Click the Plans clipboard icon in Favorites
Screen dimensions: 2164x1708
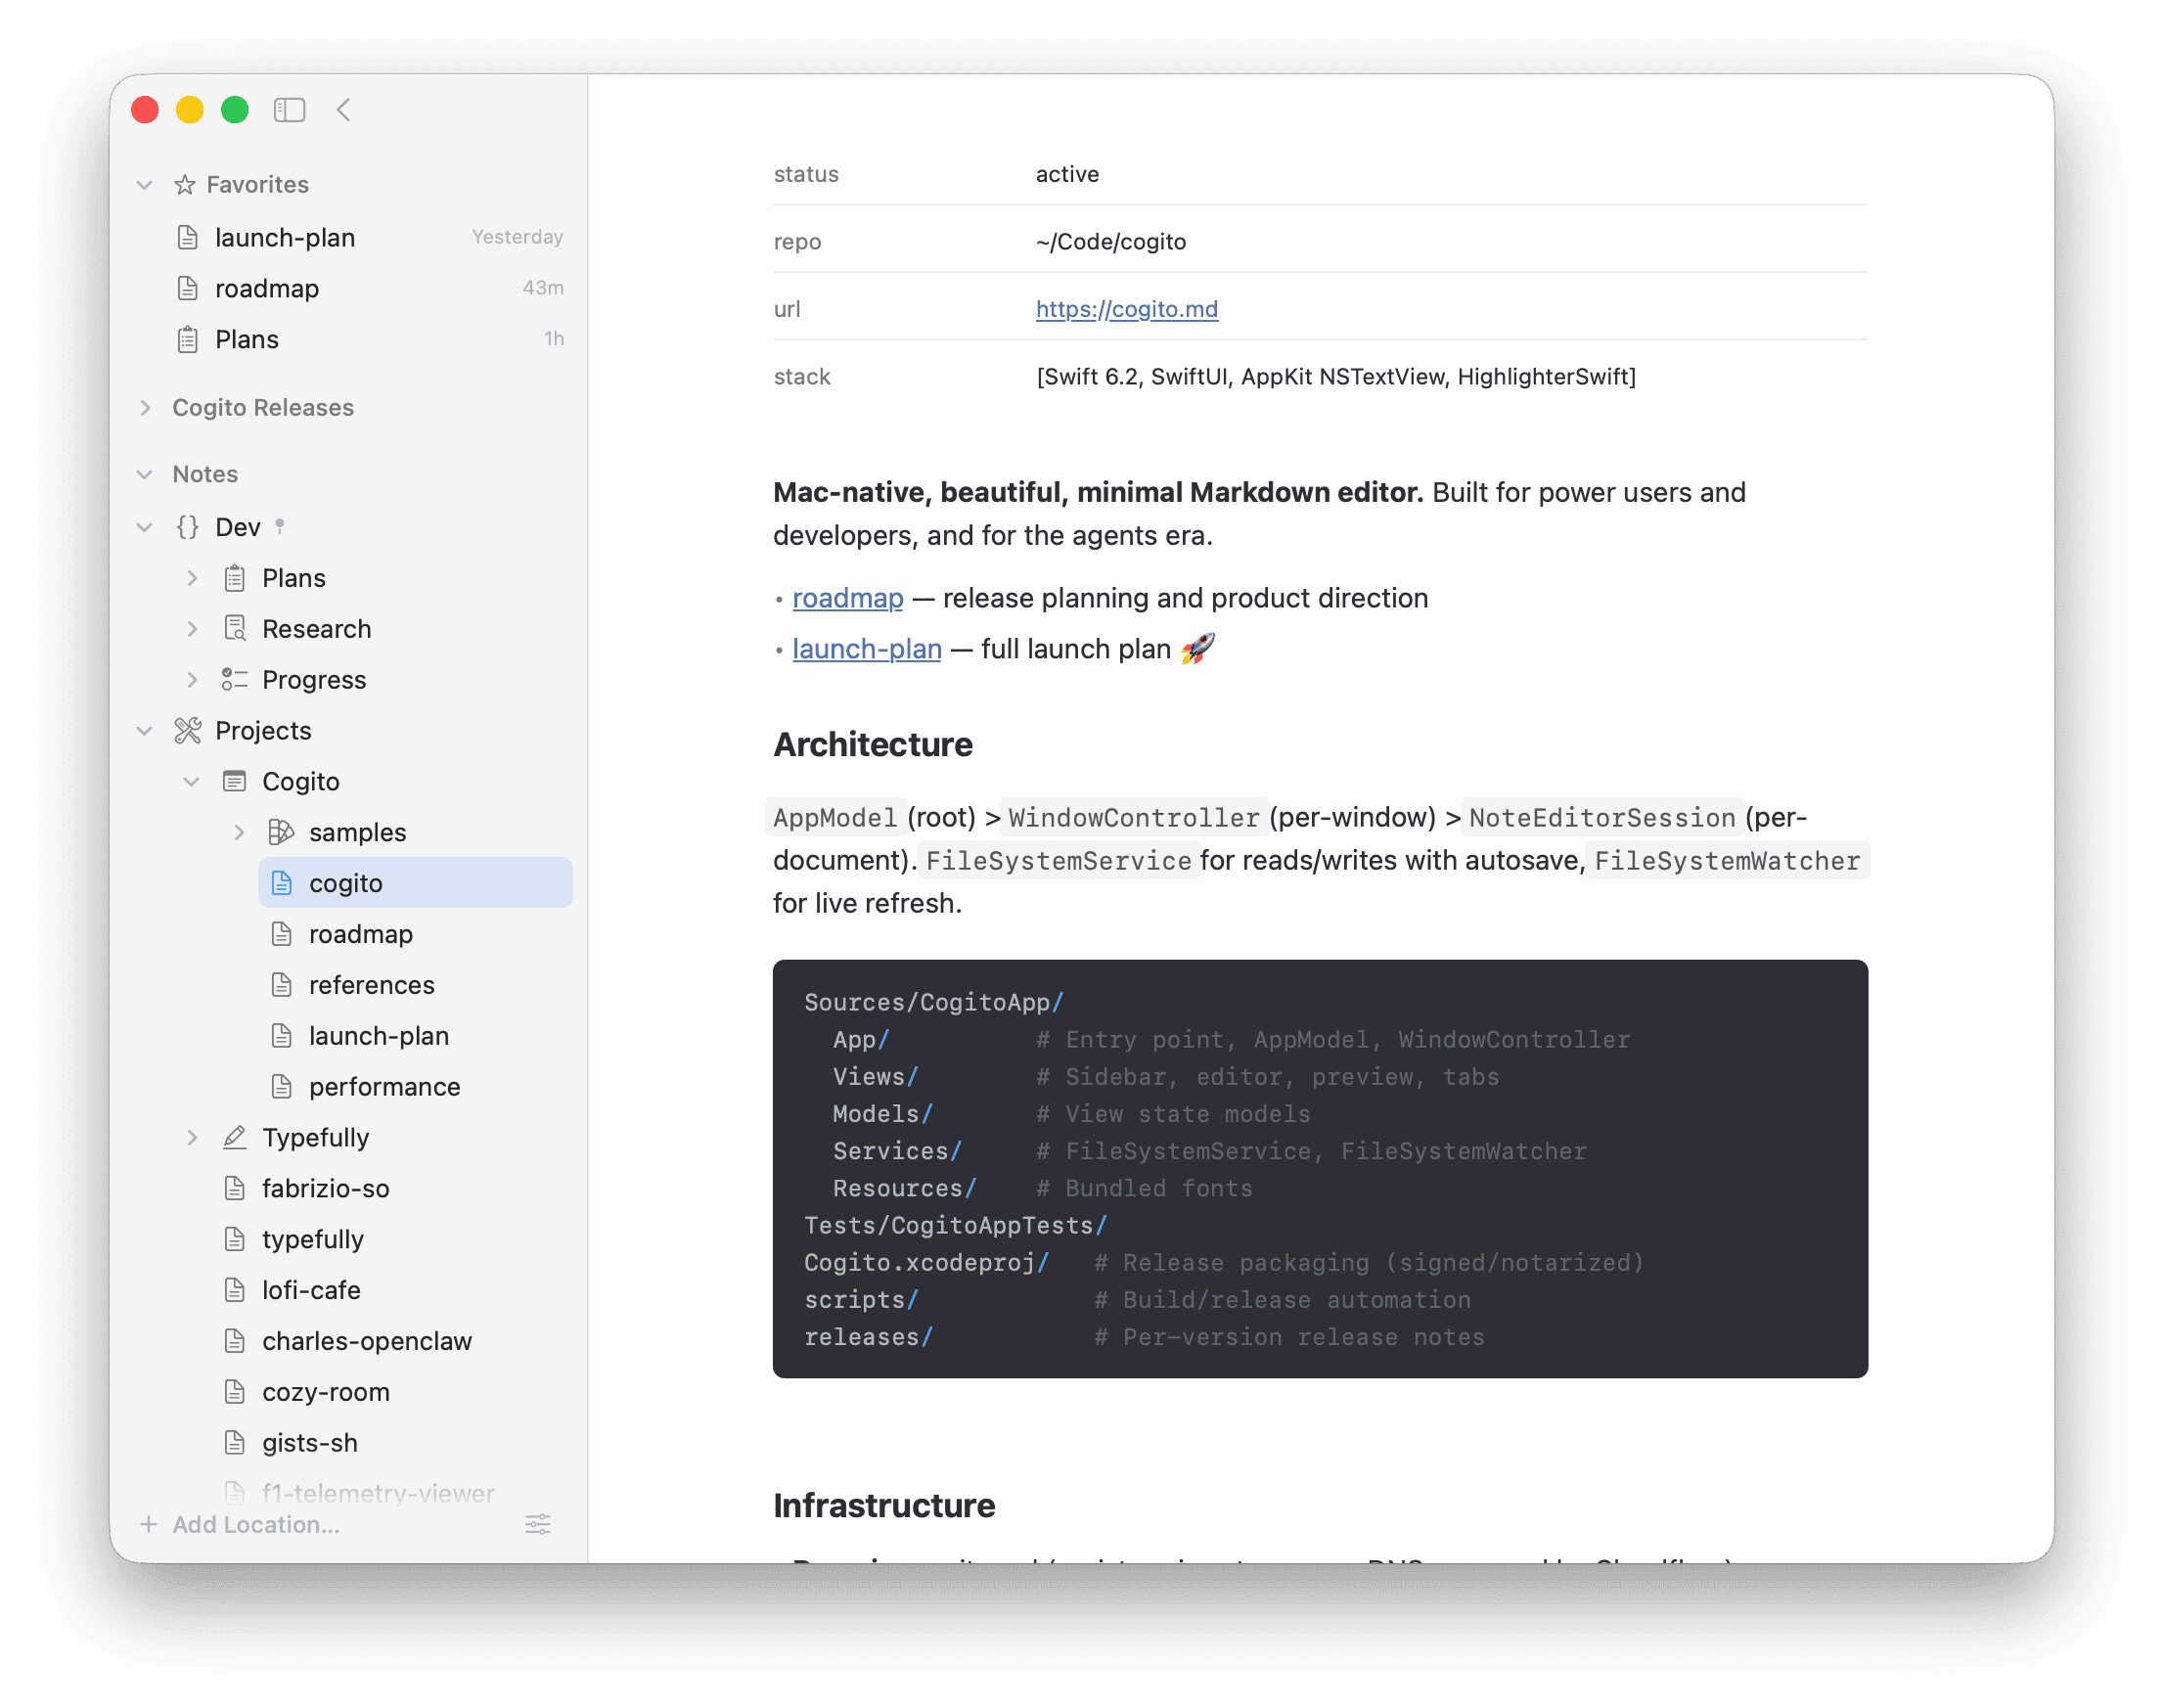tap(187, 340)
